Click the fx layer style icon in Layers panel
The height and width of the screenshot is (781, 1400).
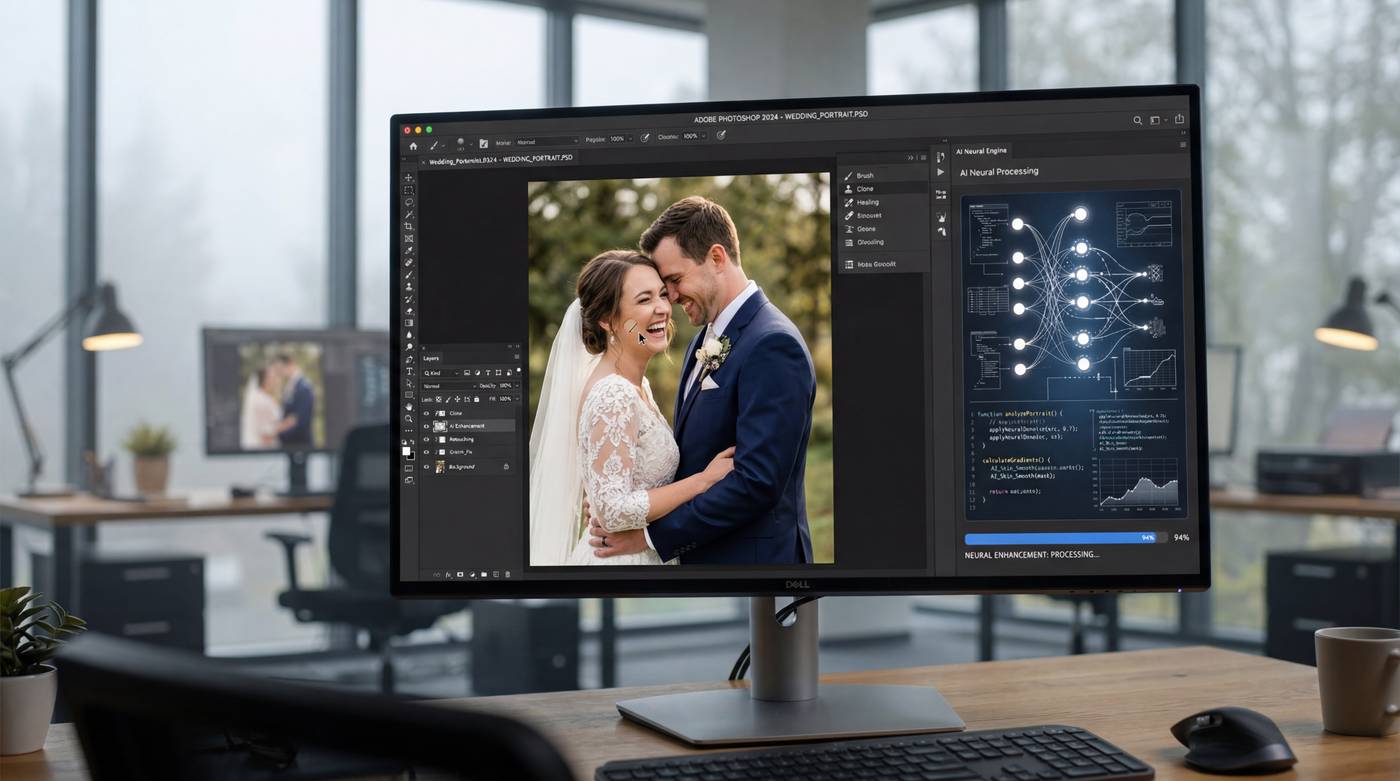pyautogui.click(x=449, y=574)
